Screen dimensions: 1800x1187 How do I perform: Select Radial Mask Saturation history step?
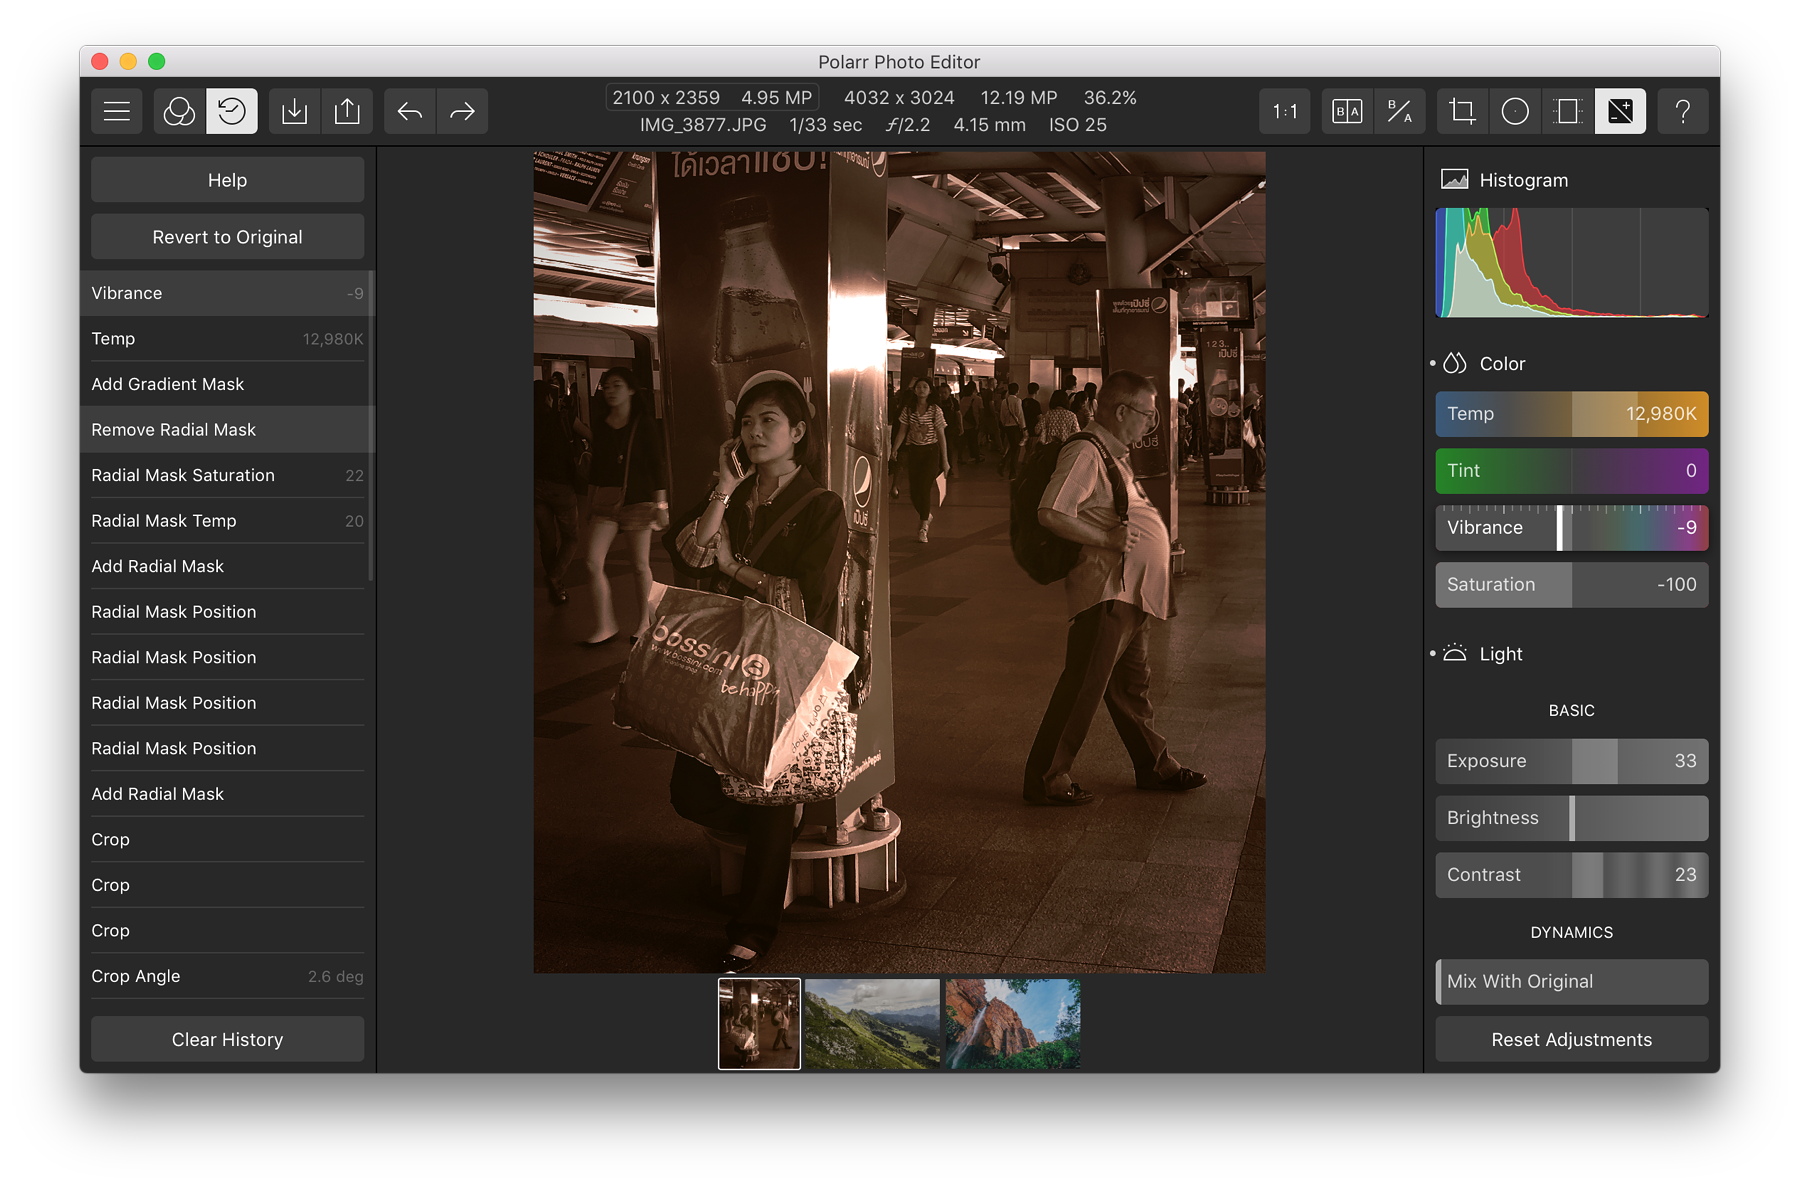[226, 475]
